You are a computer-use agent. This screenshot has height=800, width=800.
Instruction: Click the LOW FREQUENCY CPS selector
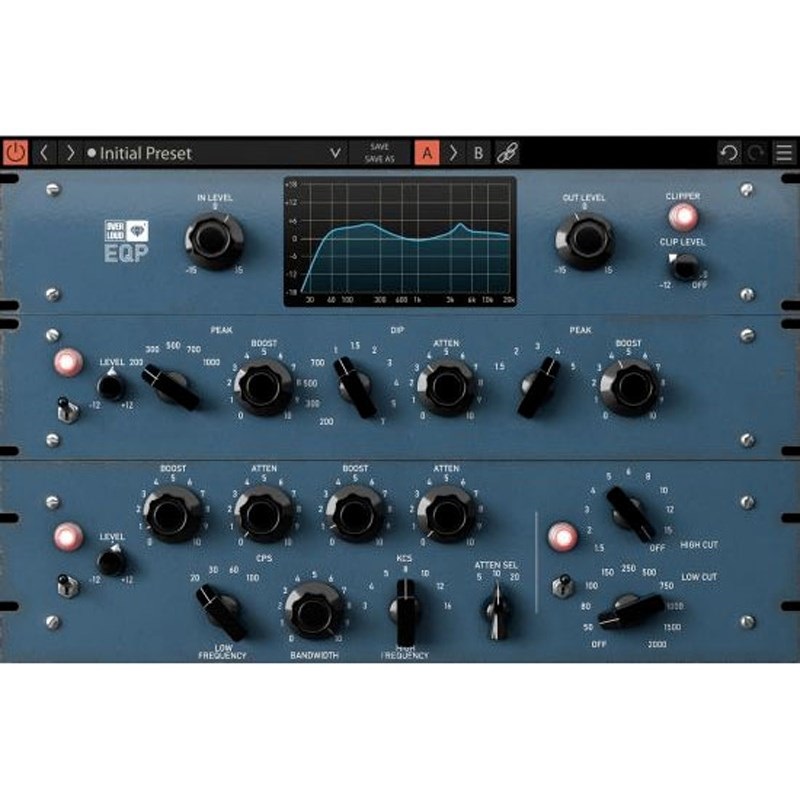[222, 612]
